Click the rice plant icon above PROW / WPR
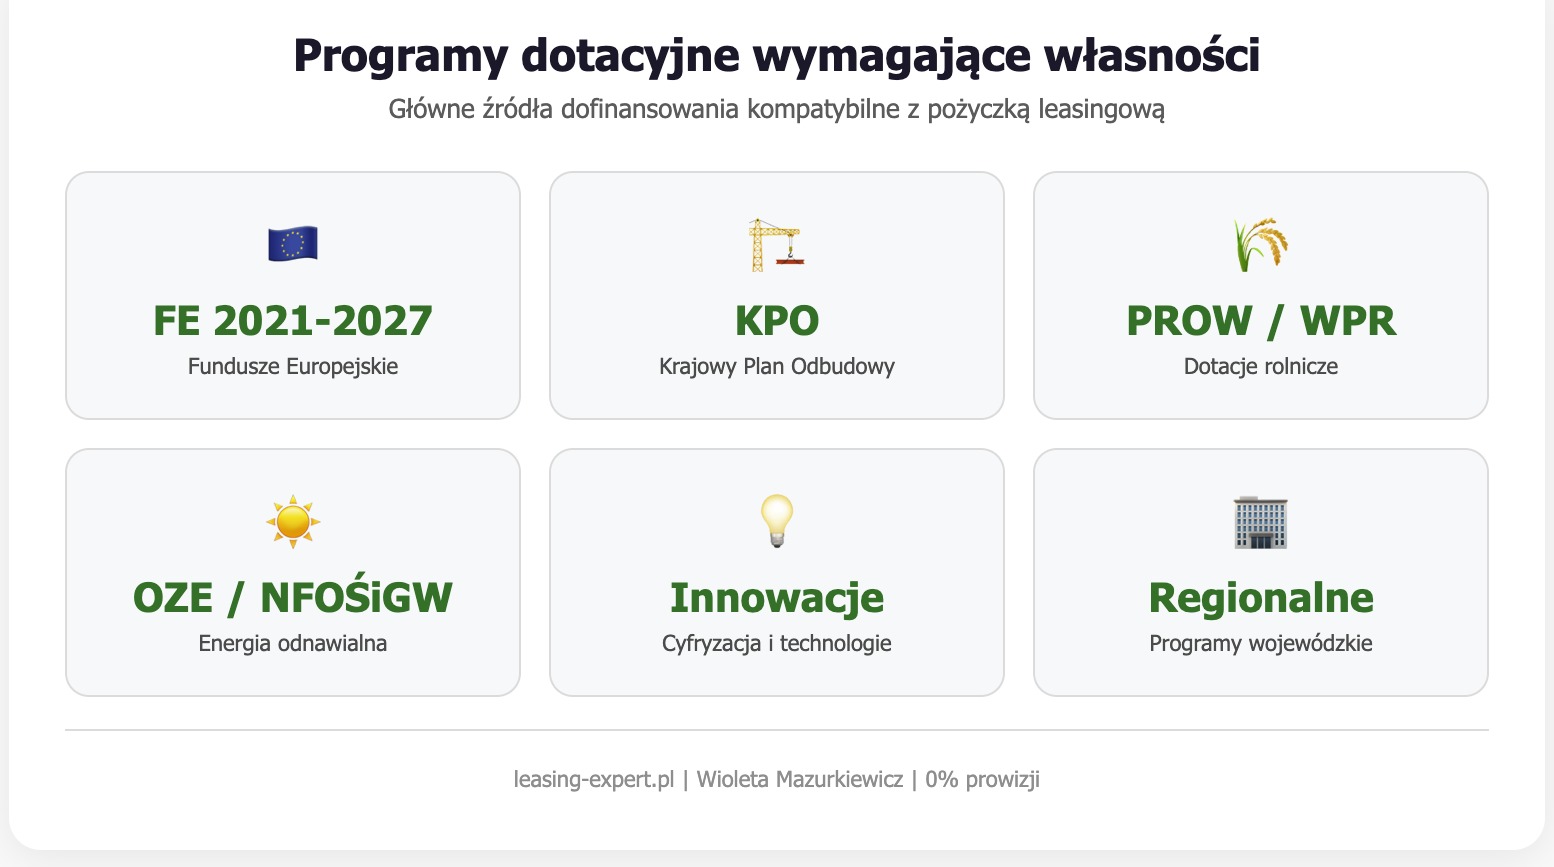The width and height of the screenshot is (1554, 867). coord(1261,245)
